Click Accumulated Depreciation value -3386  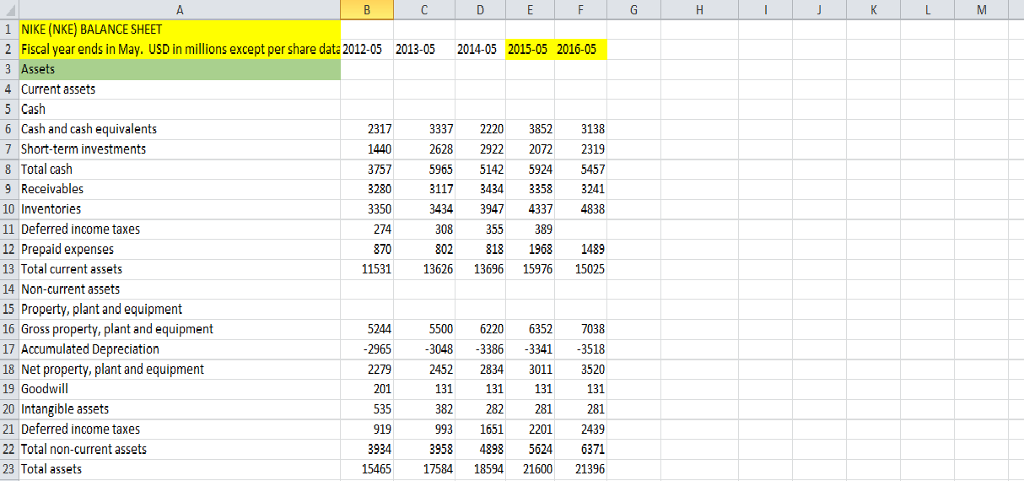tap(480, 349)
